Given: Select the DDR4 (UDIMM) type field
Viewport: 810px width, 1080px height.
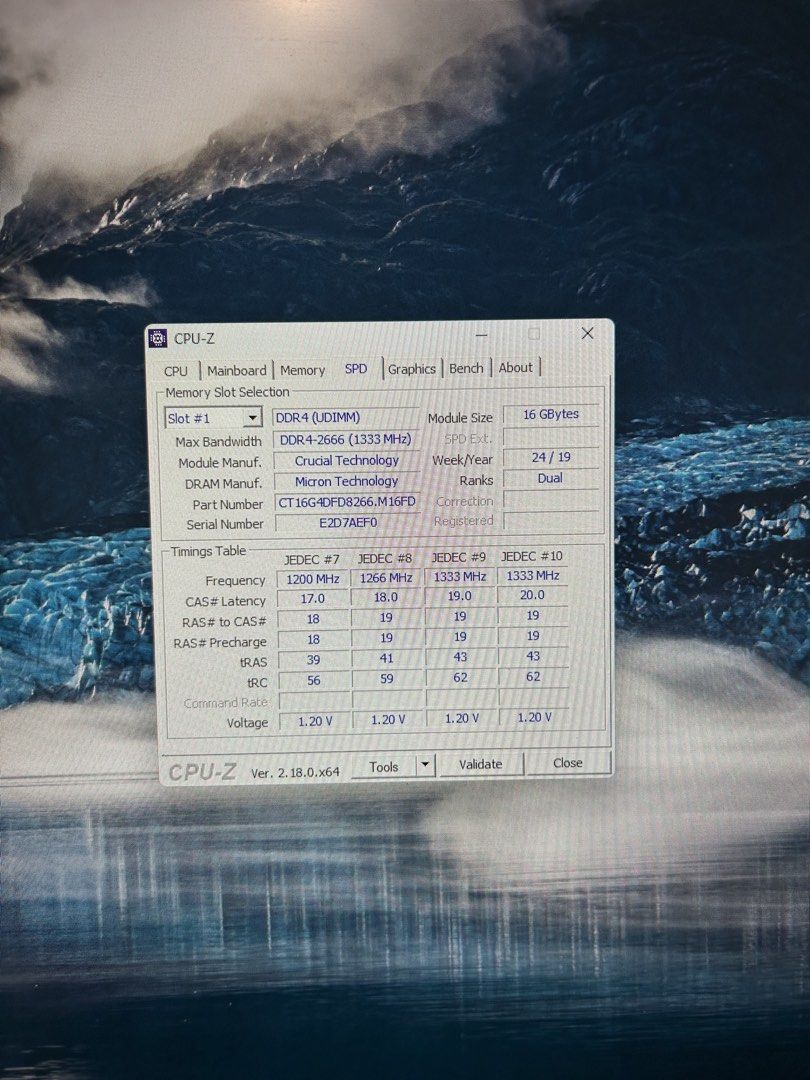Looking at the screenshot, I should click(346, 417).
